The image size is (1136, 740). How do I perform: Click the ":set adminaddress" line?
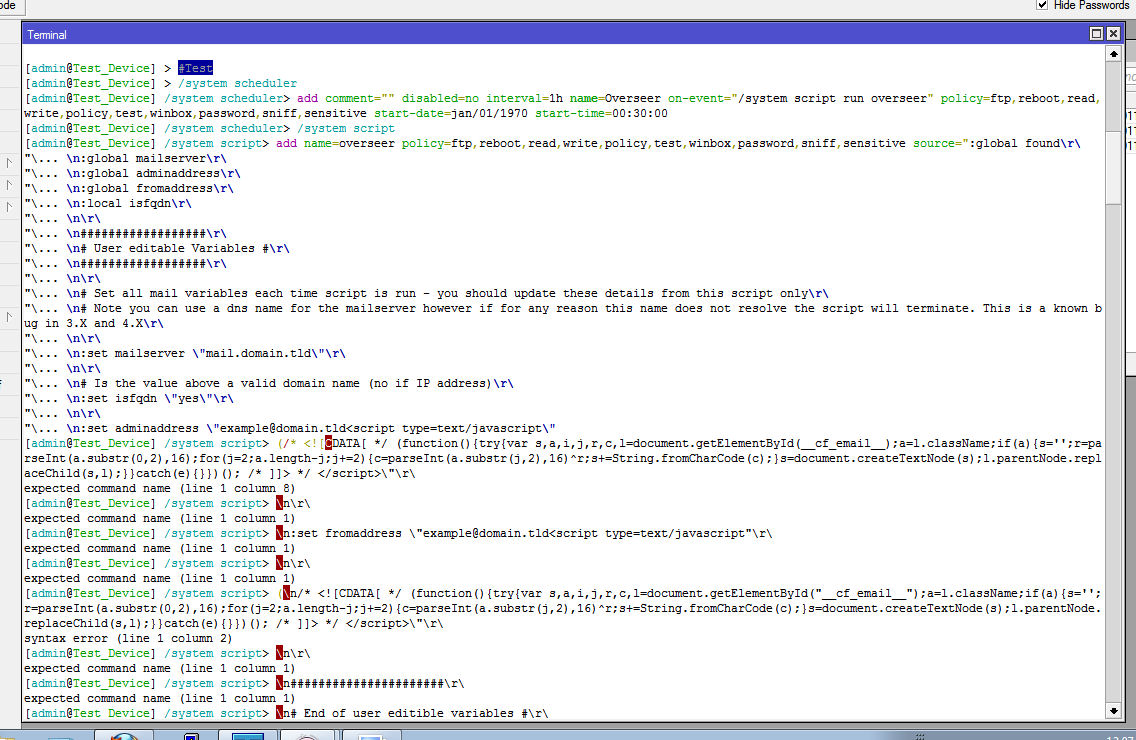pyautogui.click(x=290, y=428)
